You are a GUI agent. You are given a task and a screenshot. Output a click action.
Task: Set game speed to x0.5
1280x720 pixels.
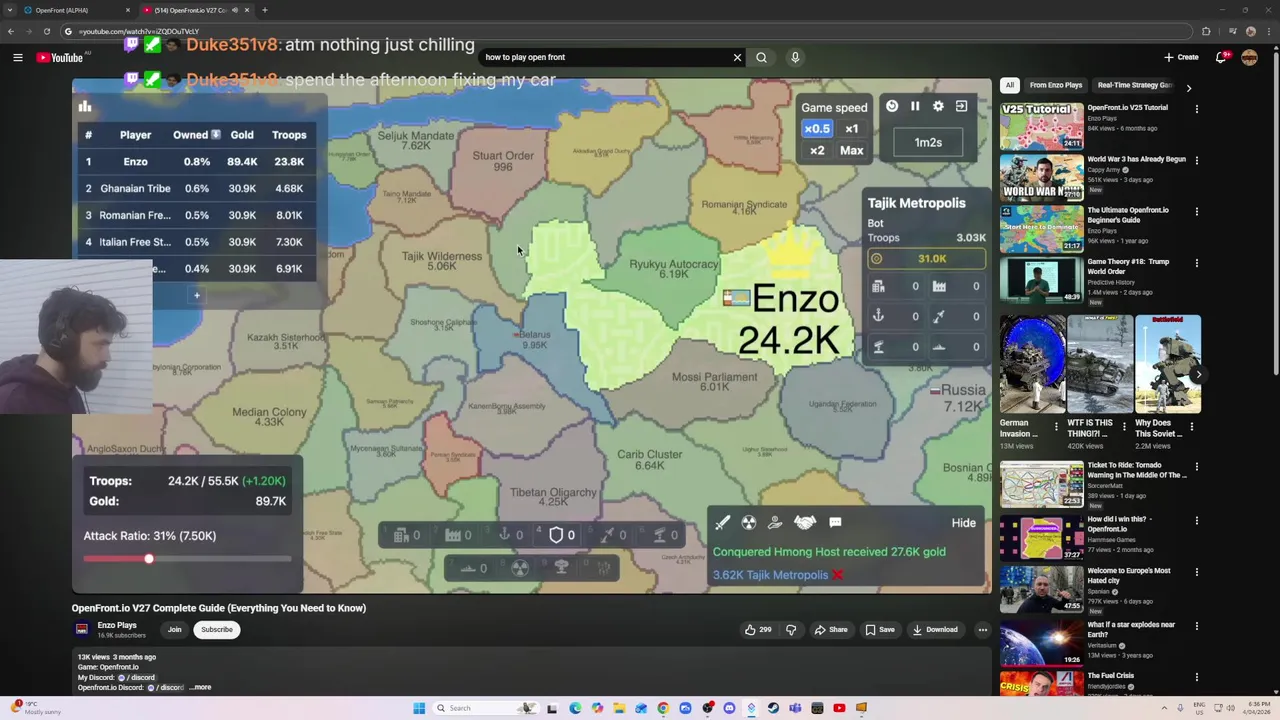(x=817, y=129)
